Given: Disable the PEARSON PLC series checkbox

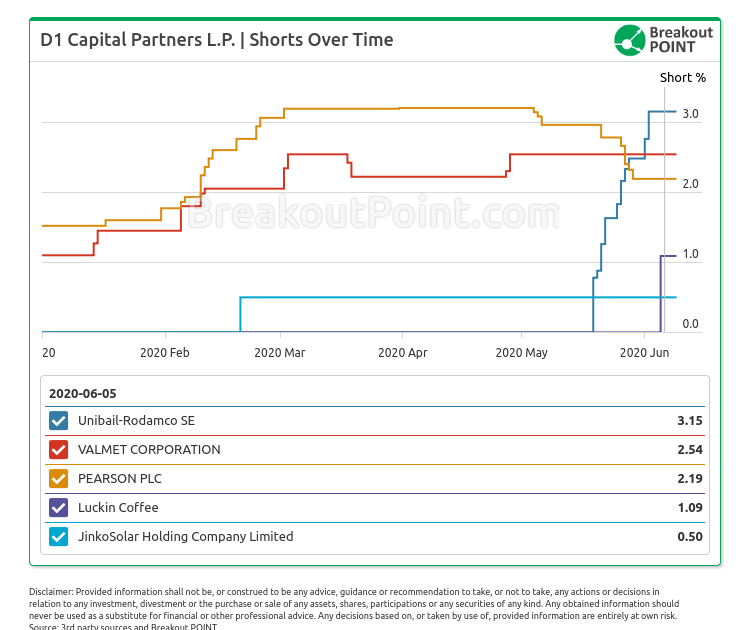Looking at the screenshot, I should (x=58, y=479).
